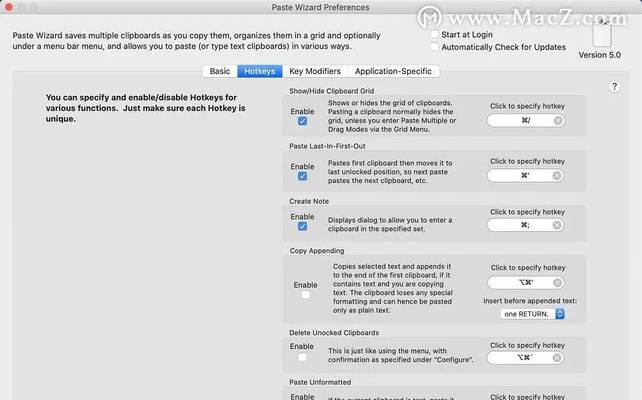The image size is (642, 400).
Task: Set the Create Note hotkey field
Action: [525, 225]
